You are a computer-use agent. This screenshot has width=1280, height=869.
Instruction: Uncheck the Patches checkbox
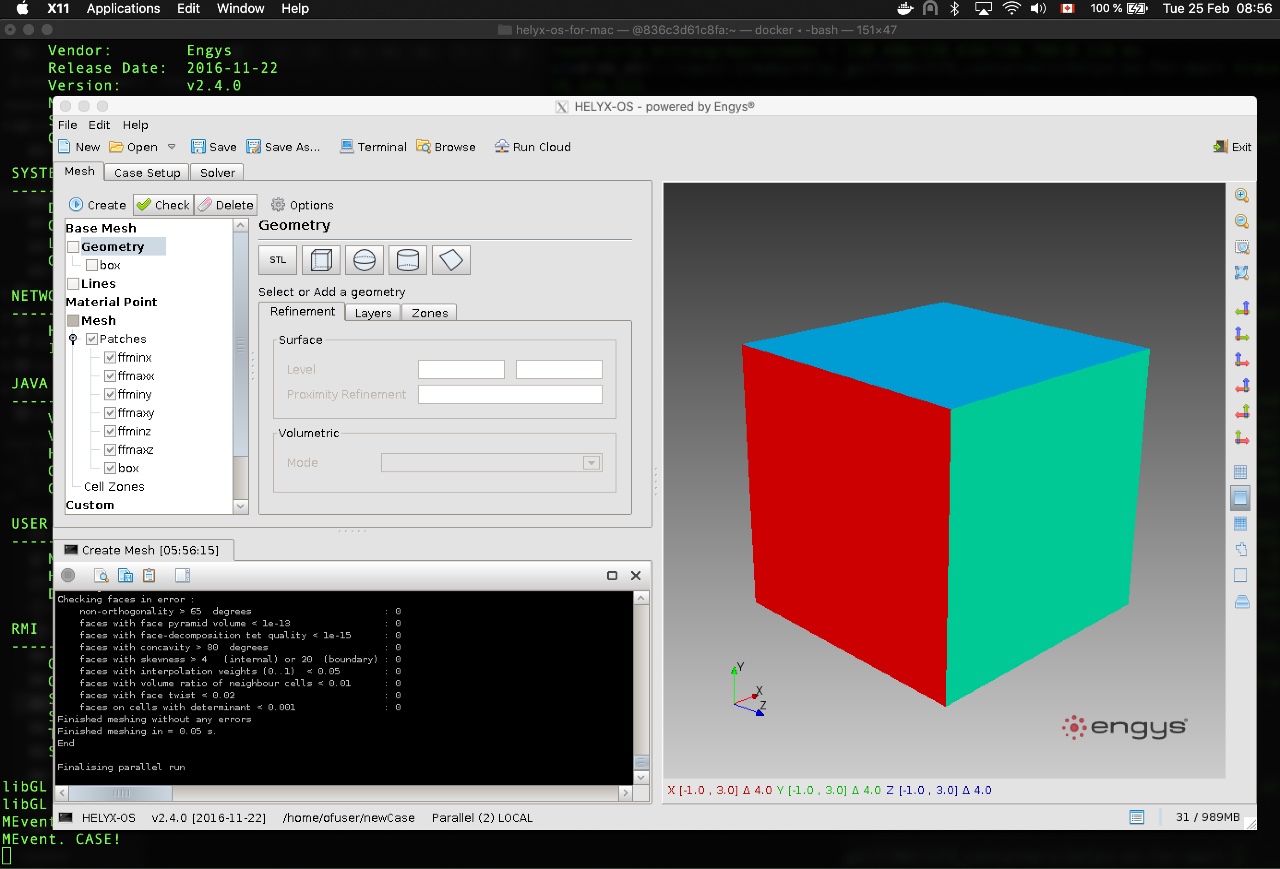click(92, 339)
